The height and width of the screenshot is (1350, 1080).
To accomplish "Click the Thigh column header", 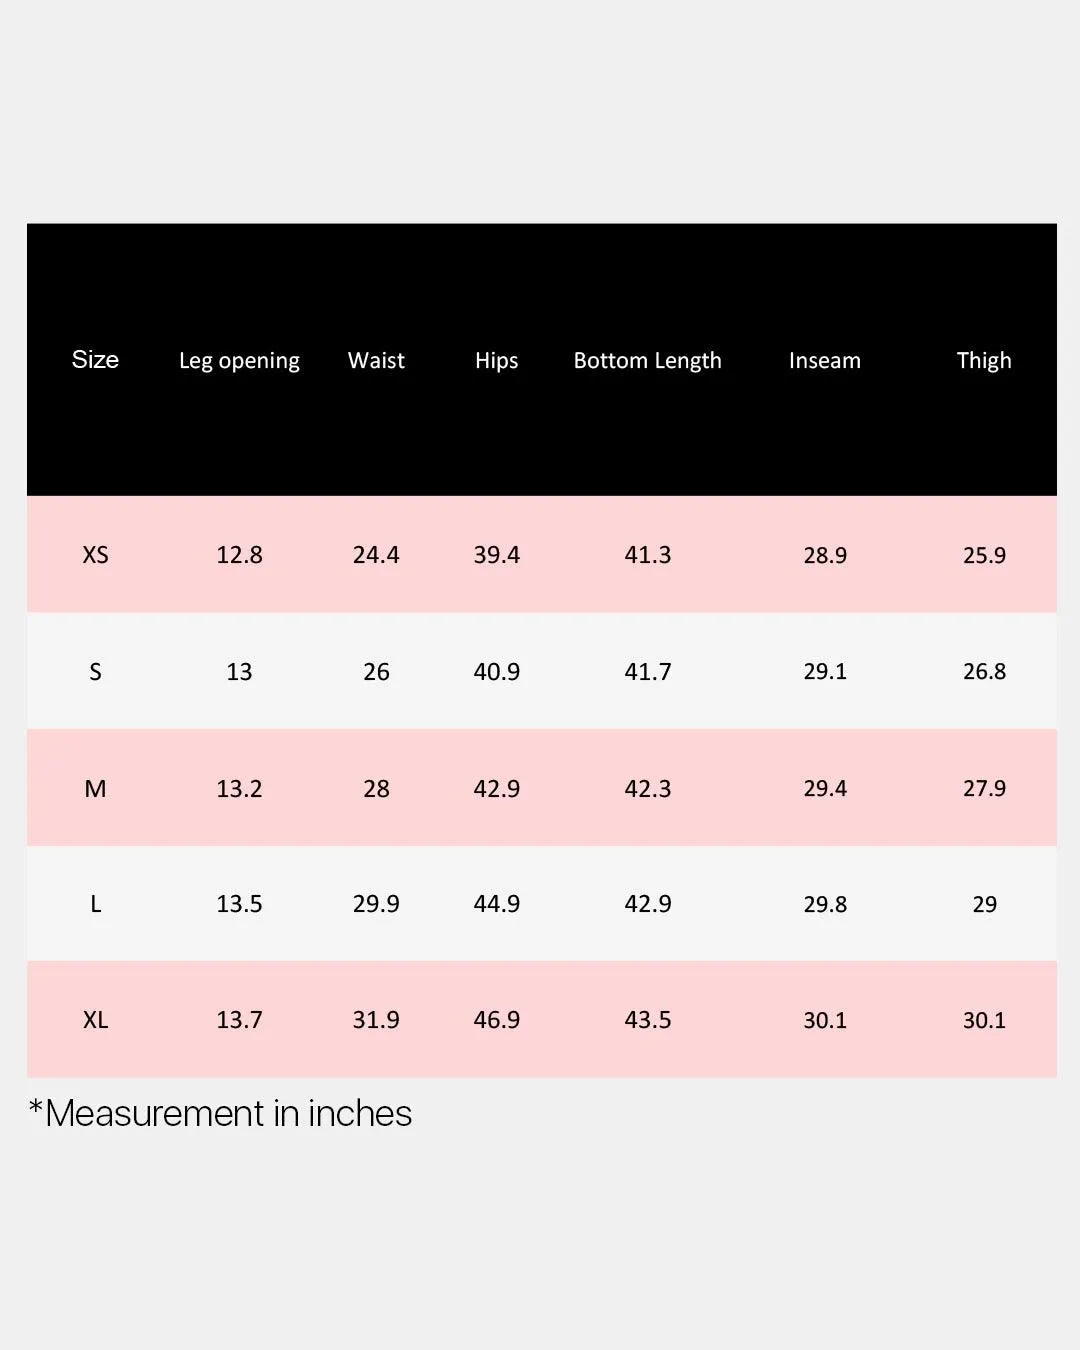I will 984,361.
